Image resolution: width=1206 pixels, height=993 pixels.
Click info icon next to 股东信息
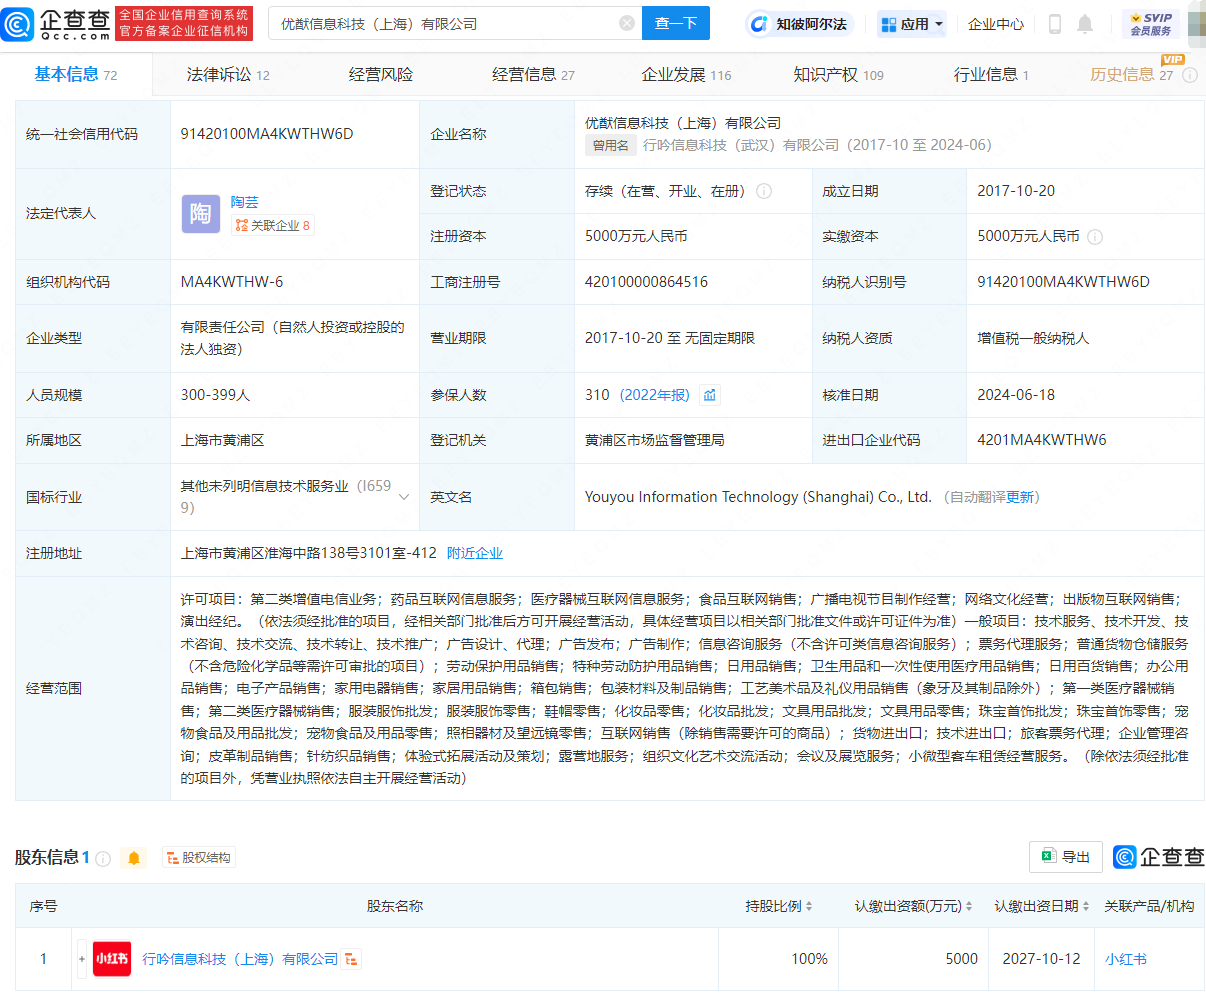tap(102, 858)
